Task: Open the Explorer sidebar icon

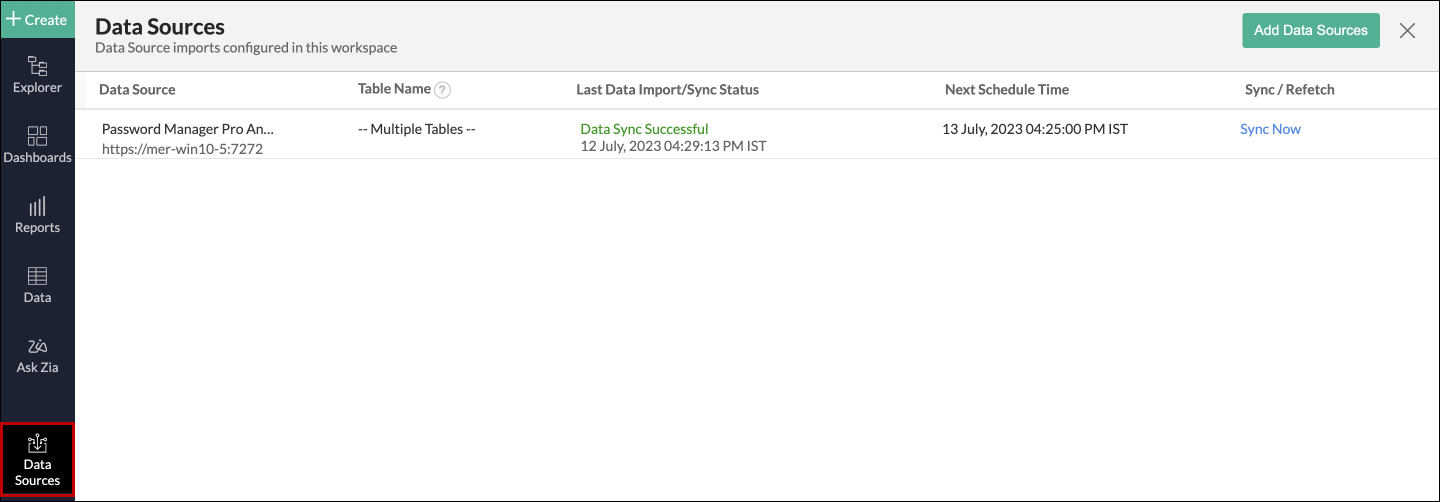Action: click(x=37, y=75)
